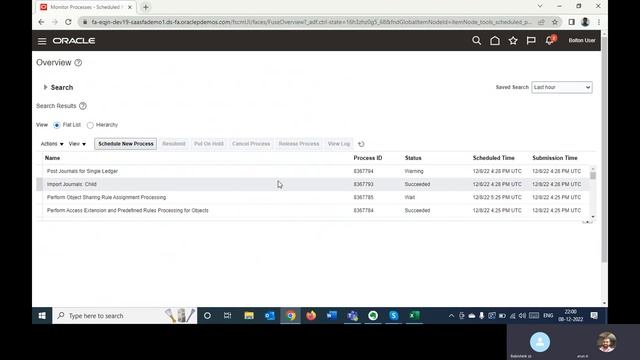Click the Release Process button

click(x=299, y=144)
